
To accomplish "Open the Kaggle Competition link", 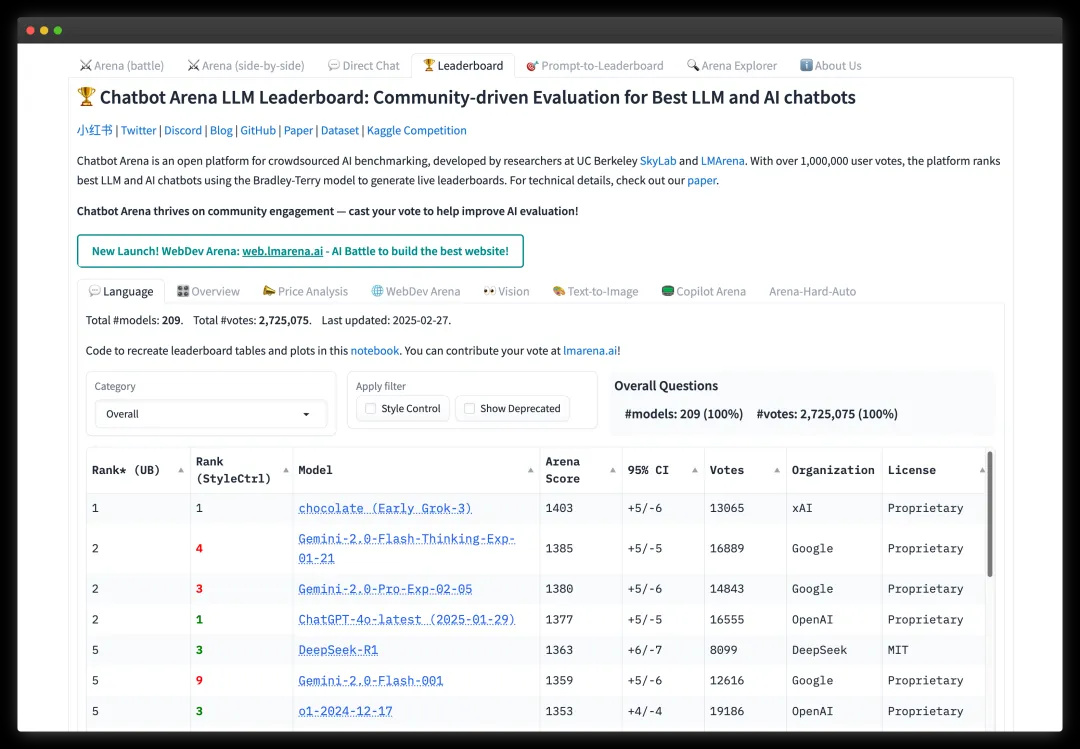I will coord(416,130).
